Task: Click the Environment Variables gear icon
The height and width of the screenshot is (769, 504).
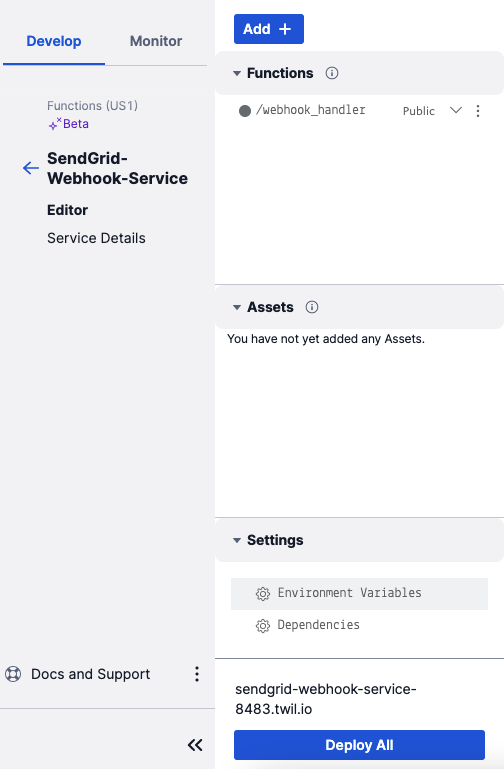Action: point(263,593)
